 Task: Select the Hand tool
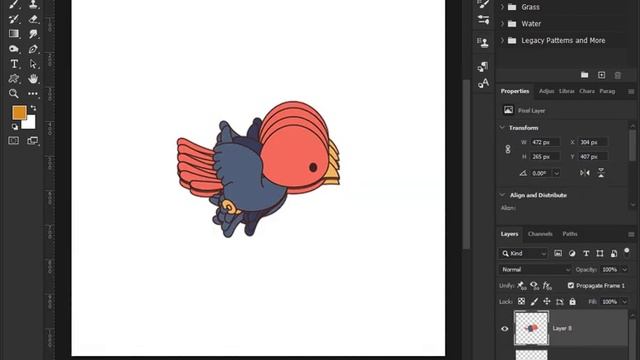[33, 78]
